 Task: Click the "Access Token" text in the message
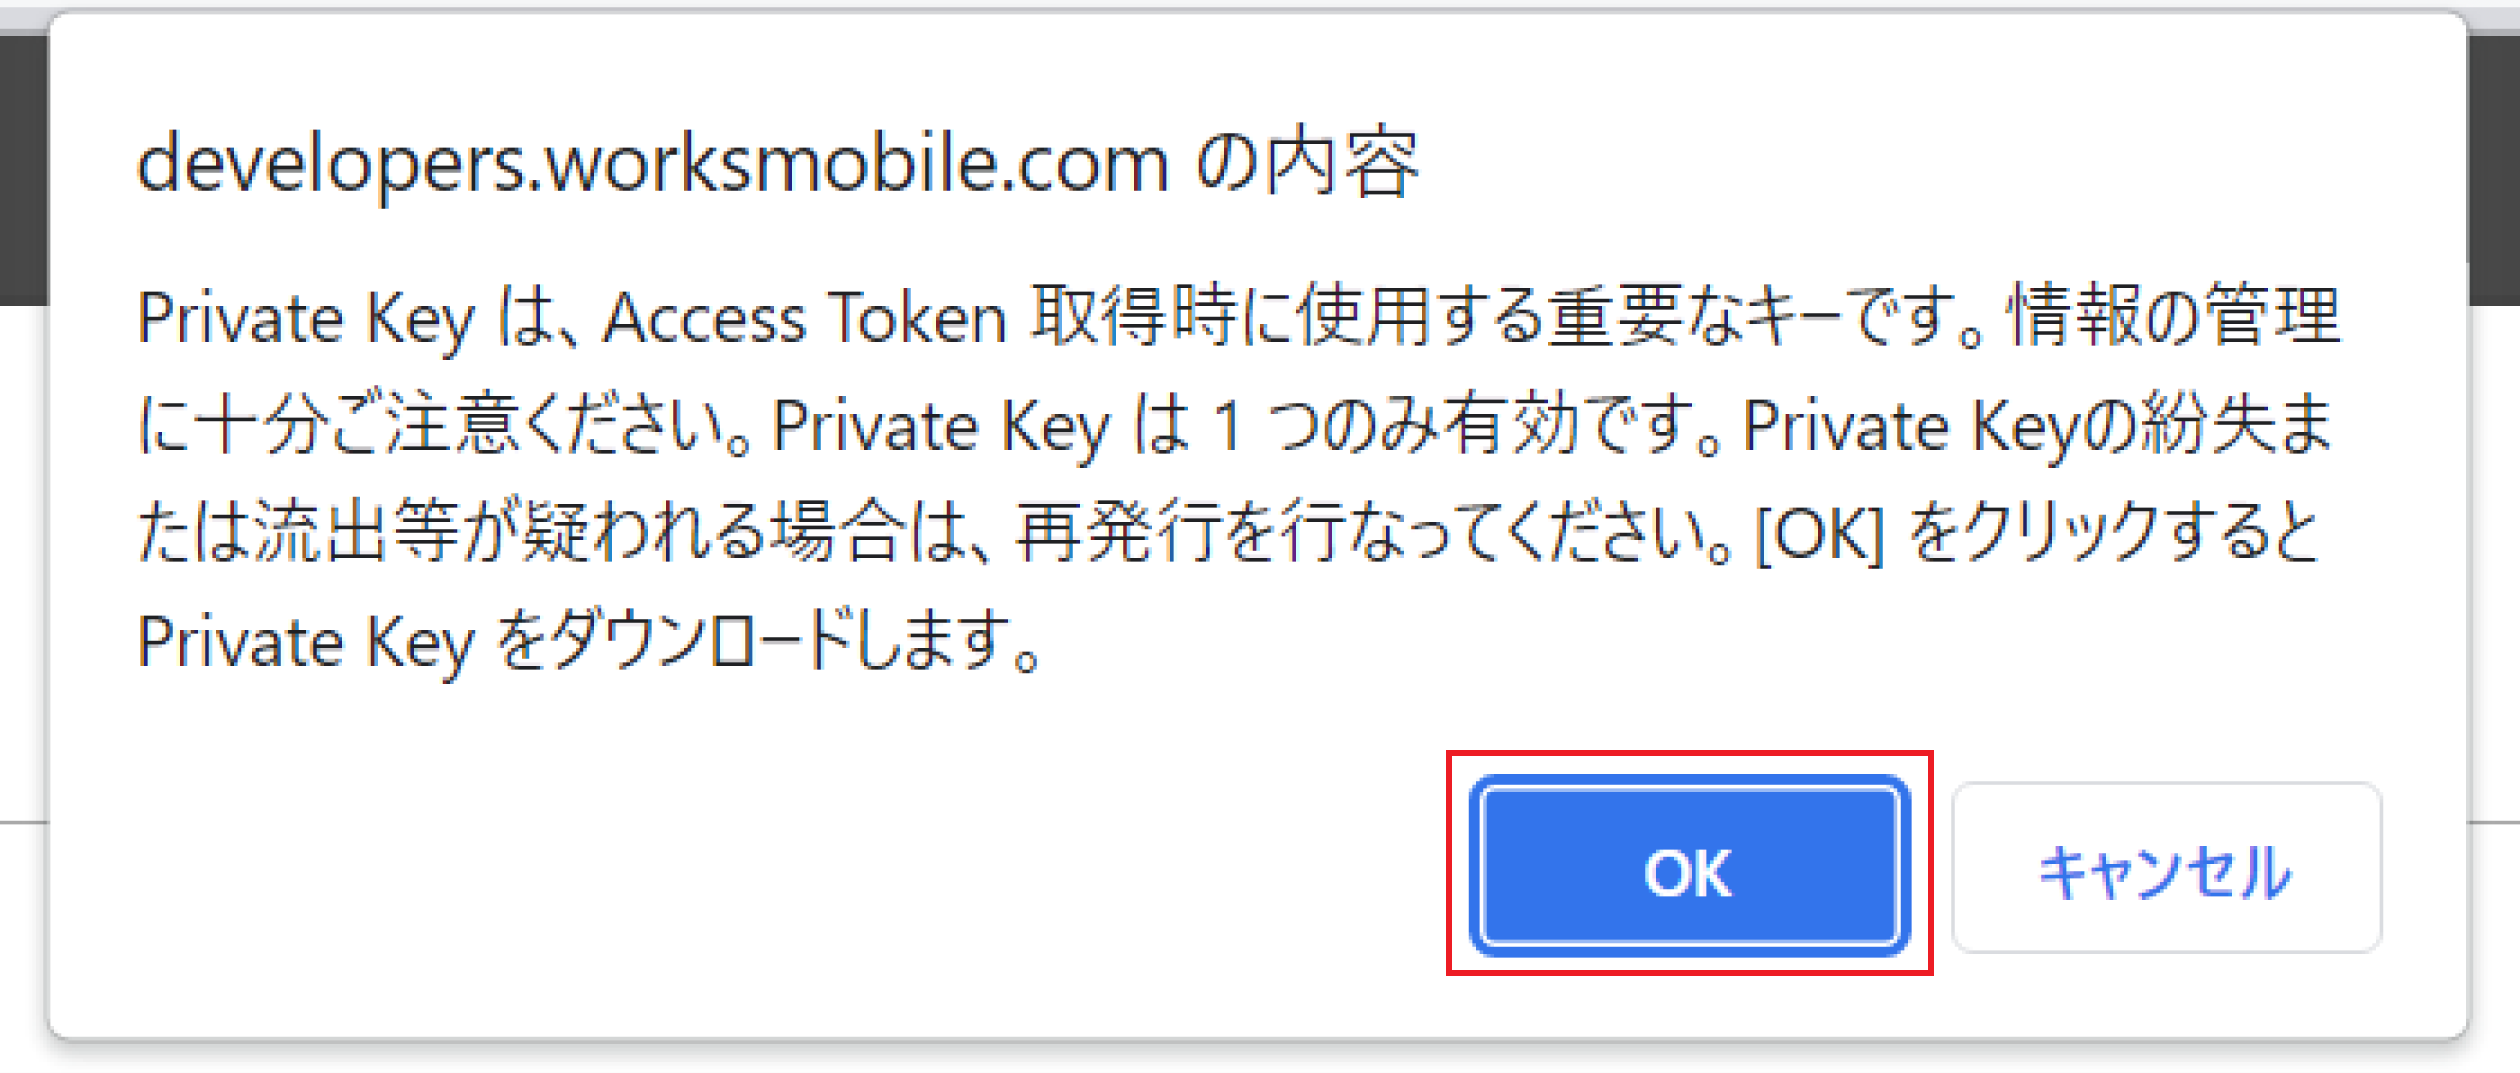[x=805, y=318]
